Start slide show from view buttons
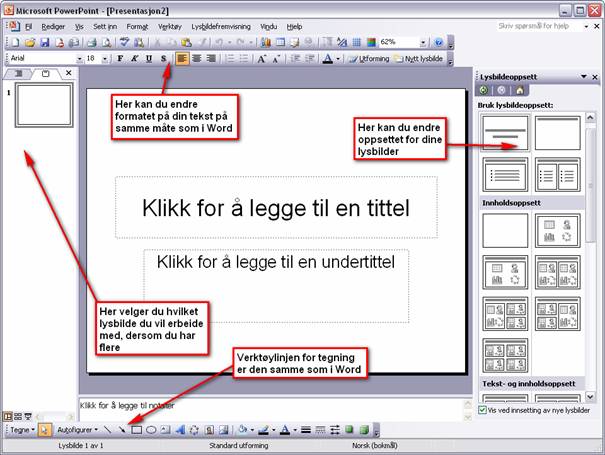This screenshot has height=455, width=605. coord(28,416)
